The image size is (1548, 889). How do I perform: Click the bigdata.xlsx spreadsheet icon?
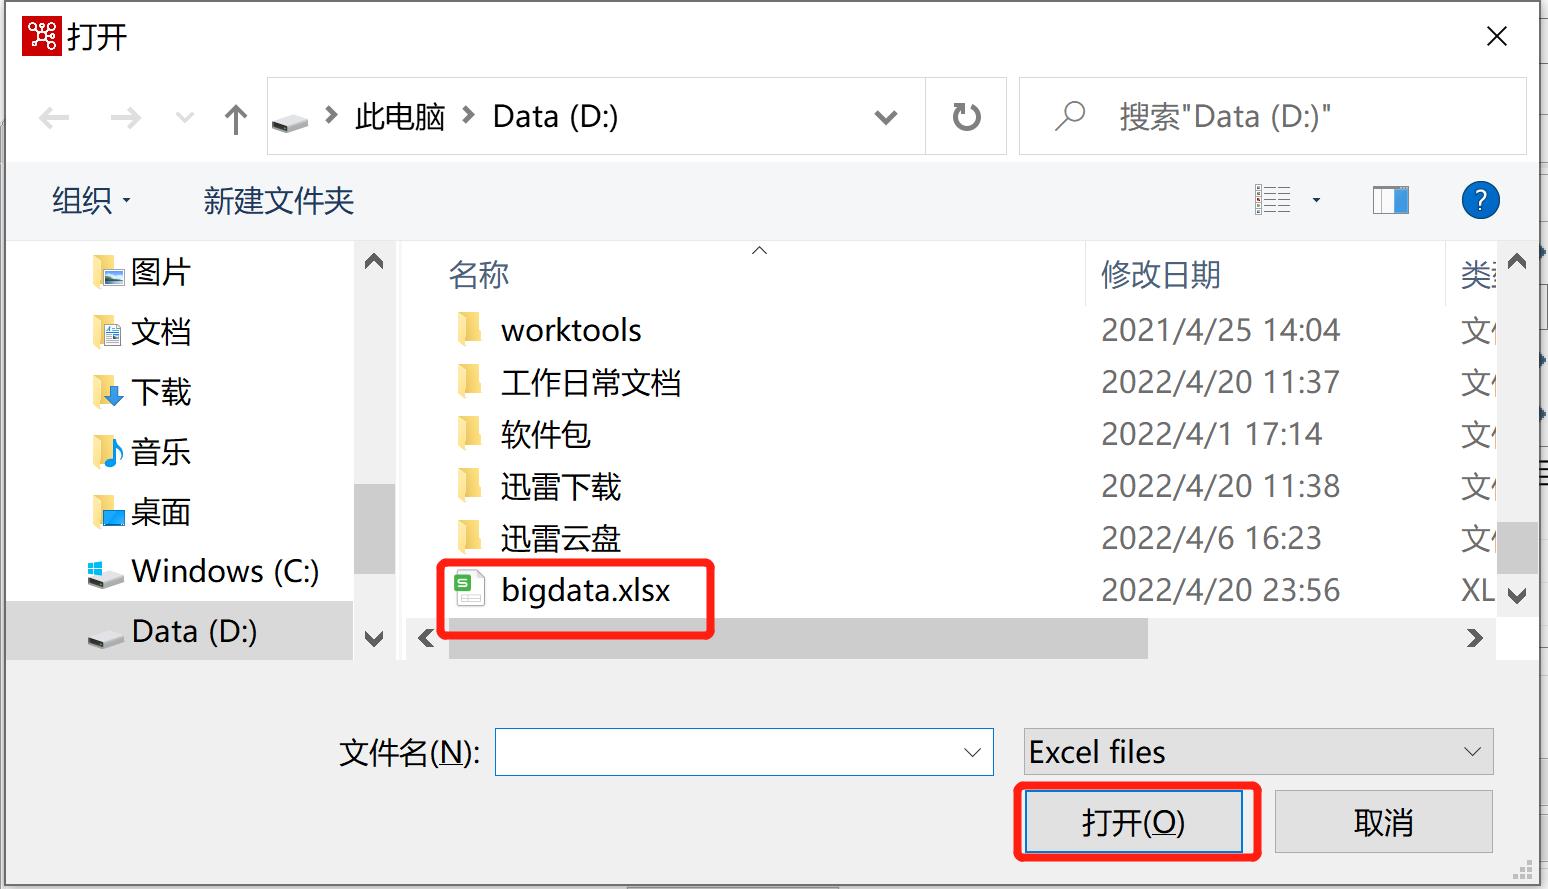click(470, 589)
